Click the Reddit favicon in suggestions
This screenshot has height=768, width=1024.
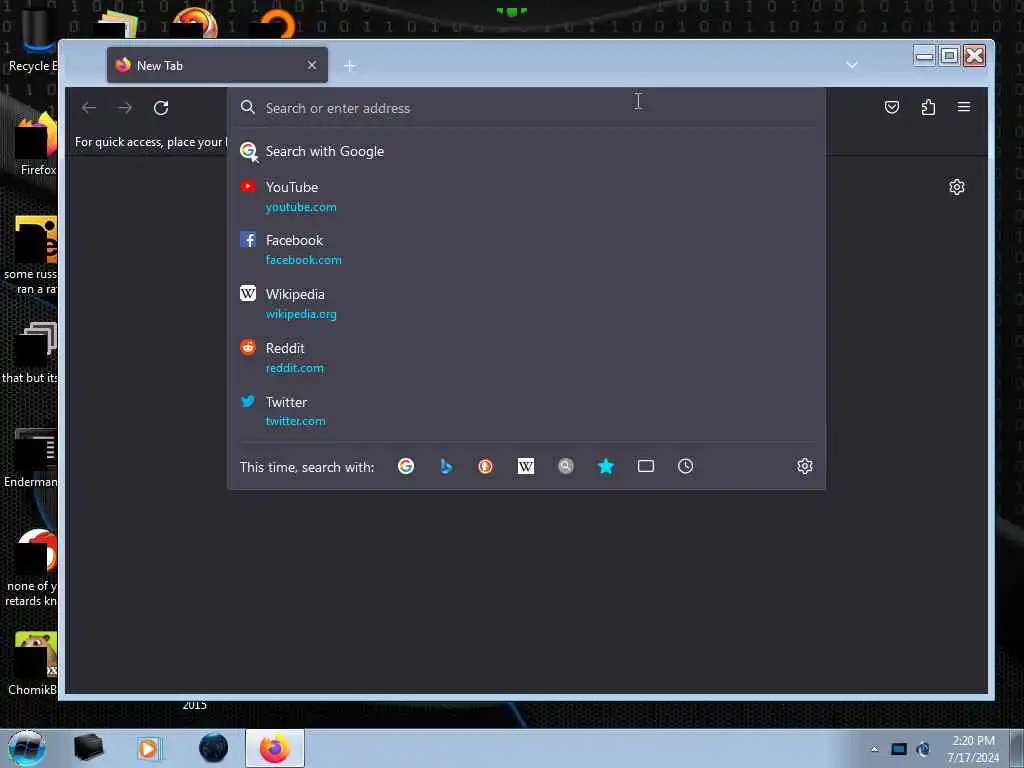point(248,347)
